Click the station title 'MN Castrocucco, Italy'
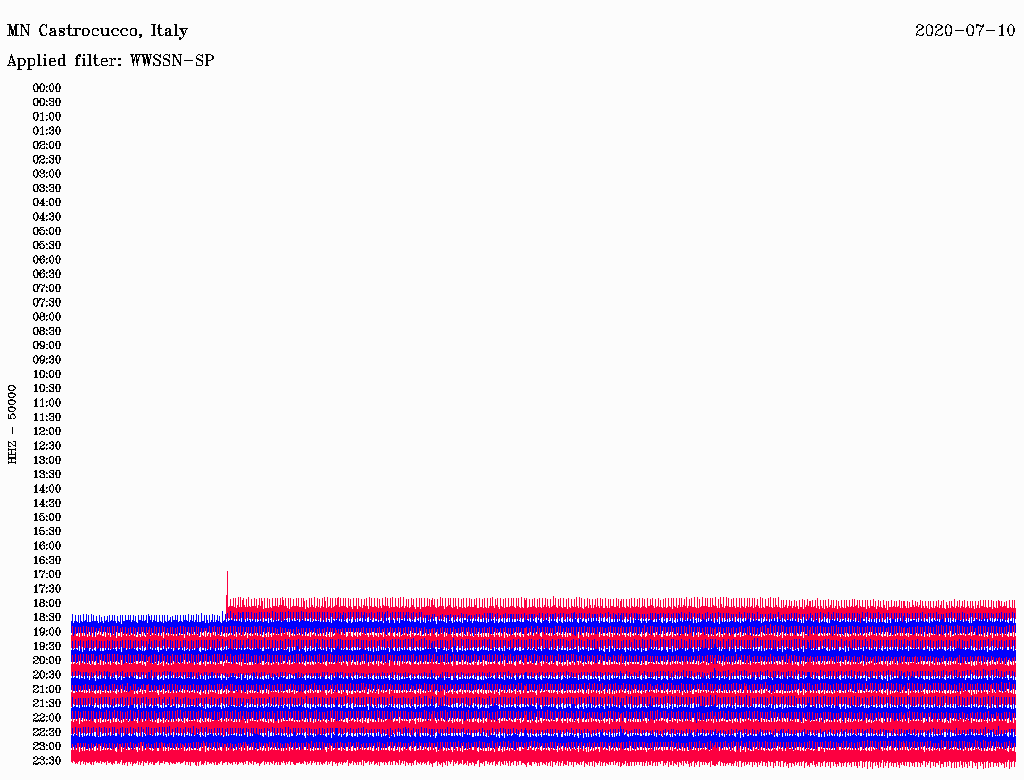 point(97,31)
